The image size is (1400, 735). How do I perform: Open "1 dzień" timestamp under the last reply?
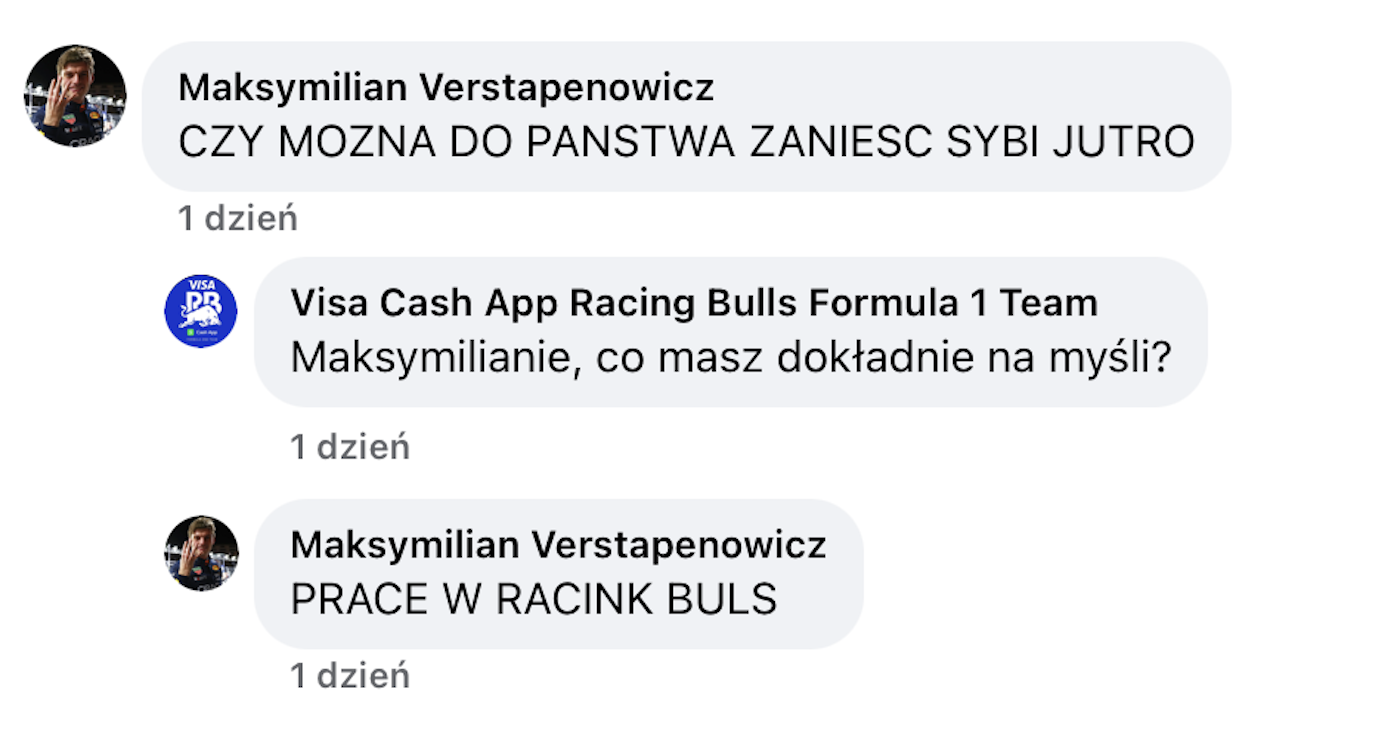click(350, 676)
